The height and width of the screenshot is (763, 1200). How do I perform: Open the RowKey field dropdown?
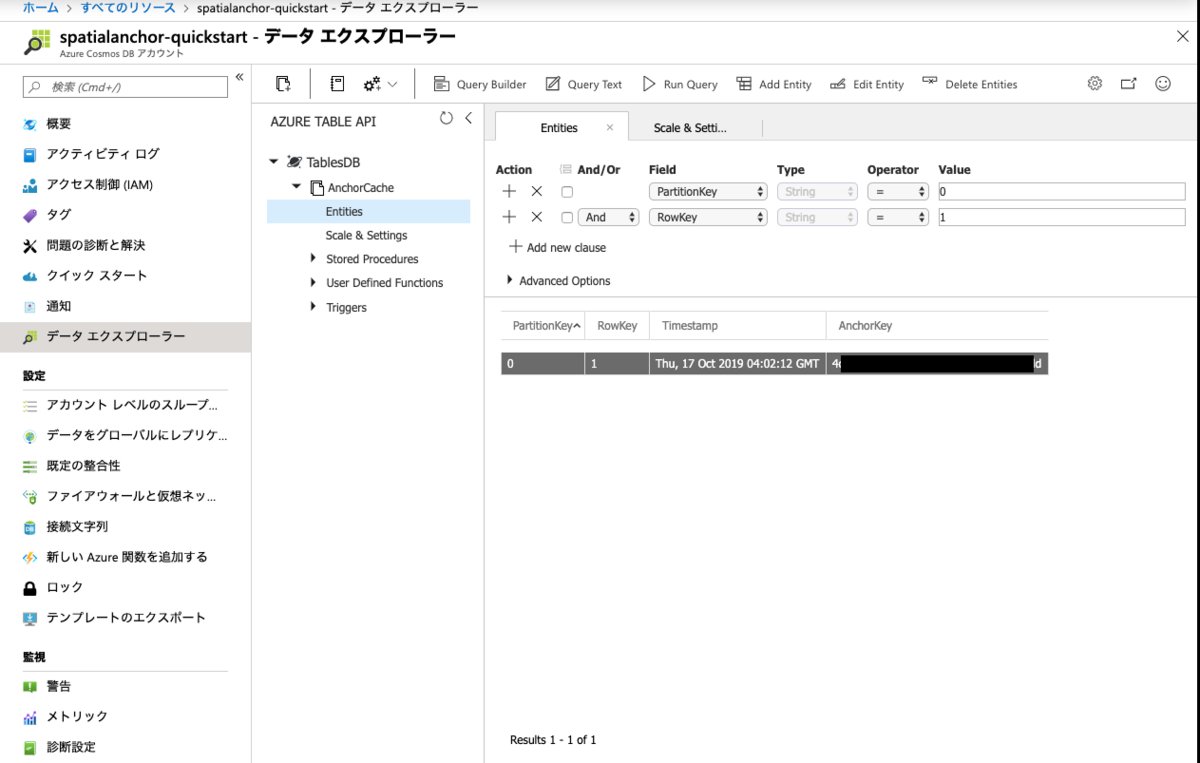click(x=708, y=217)
